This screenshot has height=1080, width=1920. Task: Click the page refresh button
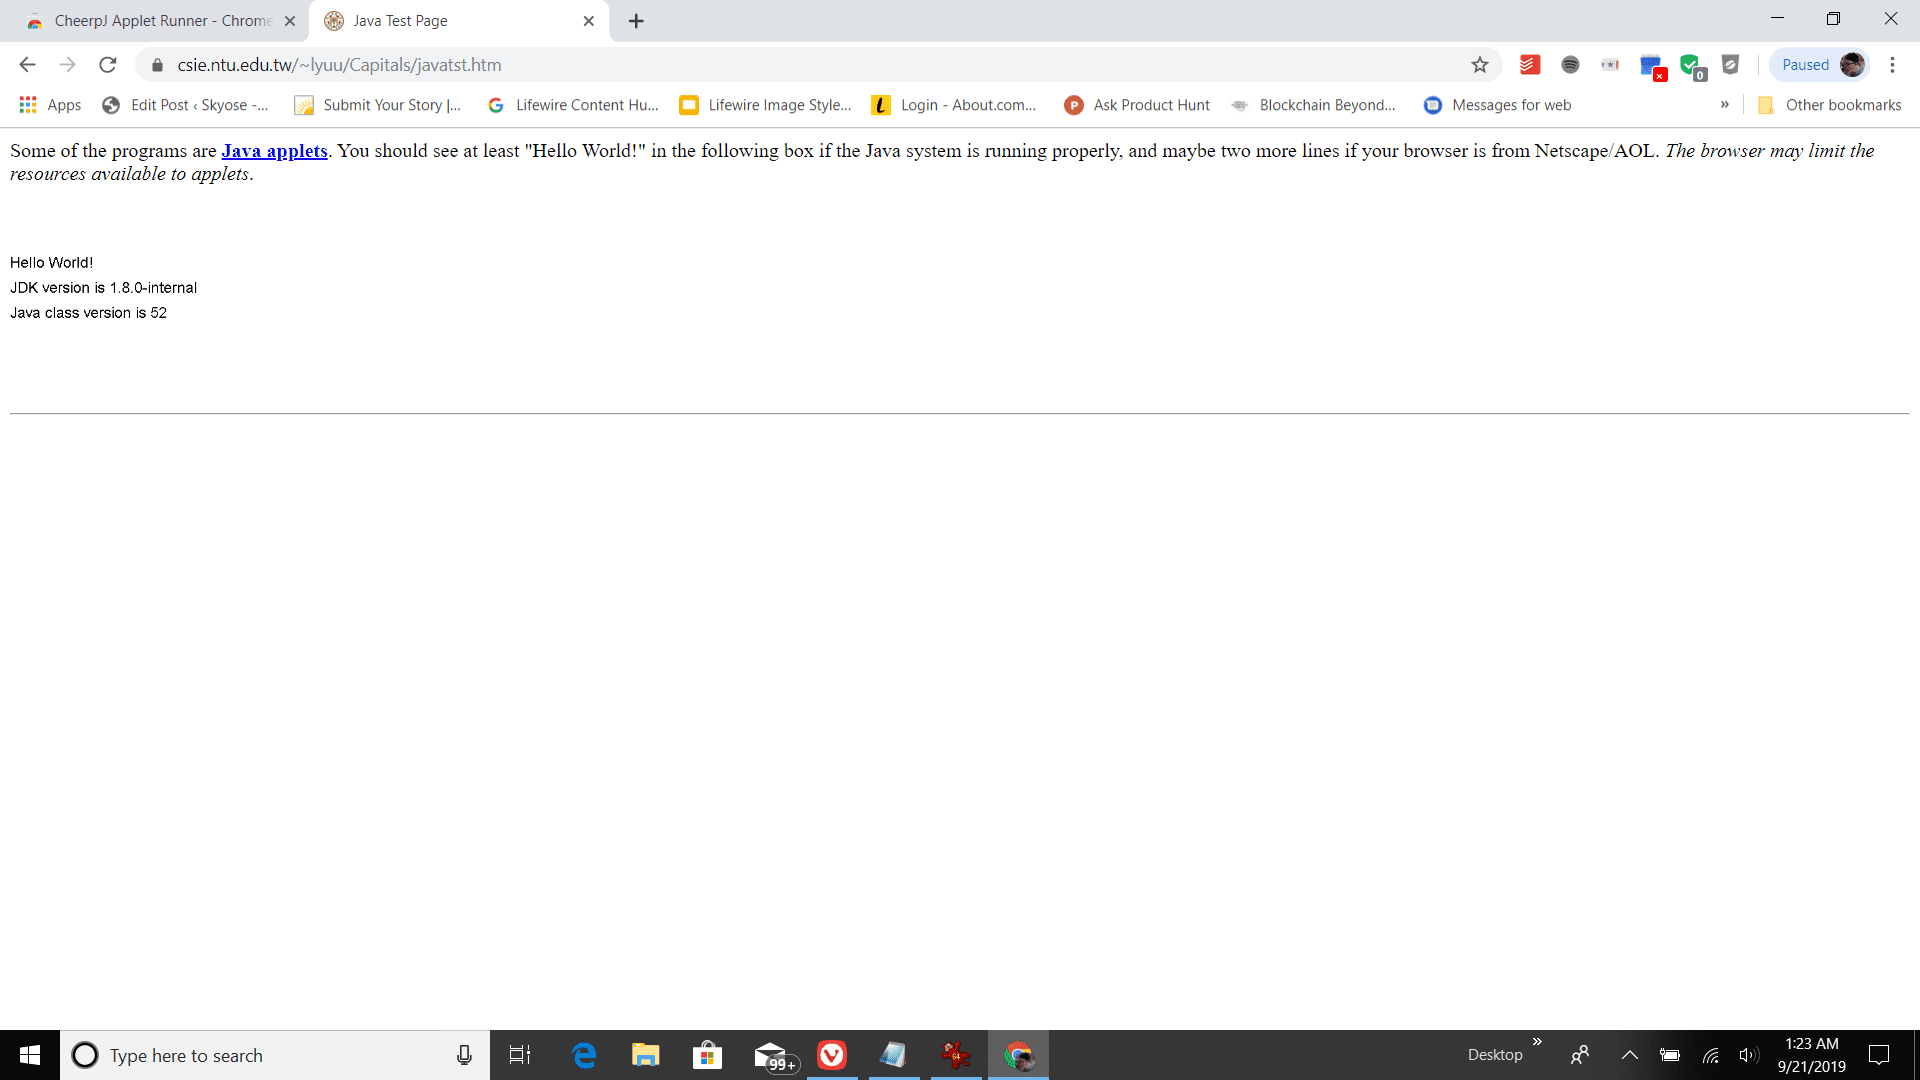(108, 65)
